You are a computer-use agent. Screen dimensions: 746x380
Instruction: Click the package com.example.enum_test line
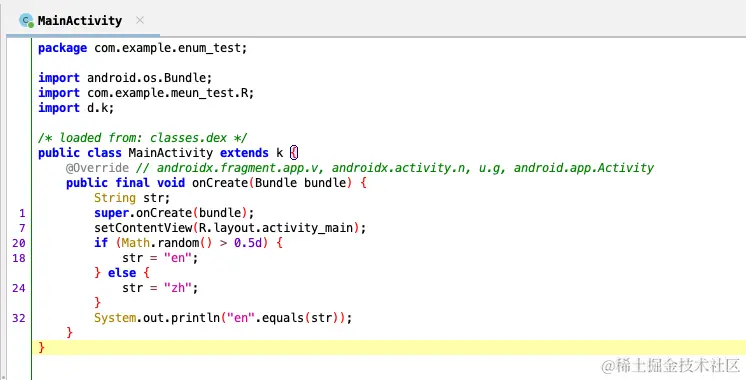point(143,48)
